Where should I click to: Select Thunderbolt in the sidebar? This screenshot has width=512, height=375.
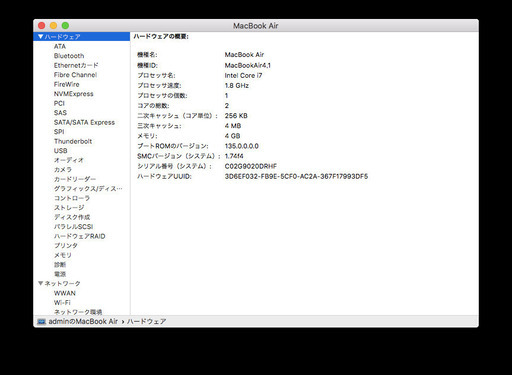(73, 141)
